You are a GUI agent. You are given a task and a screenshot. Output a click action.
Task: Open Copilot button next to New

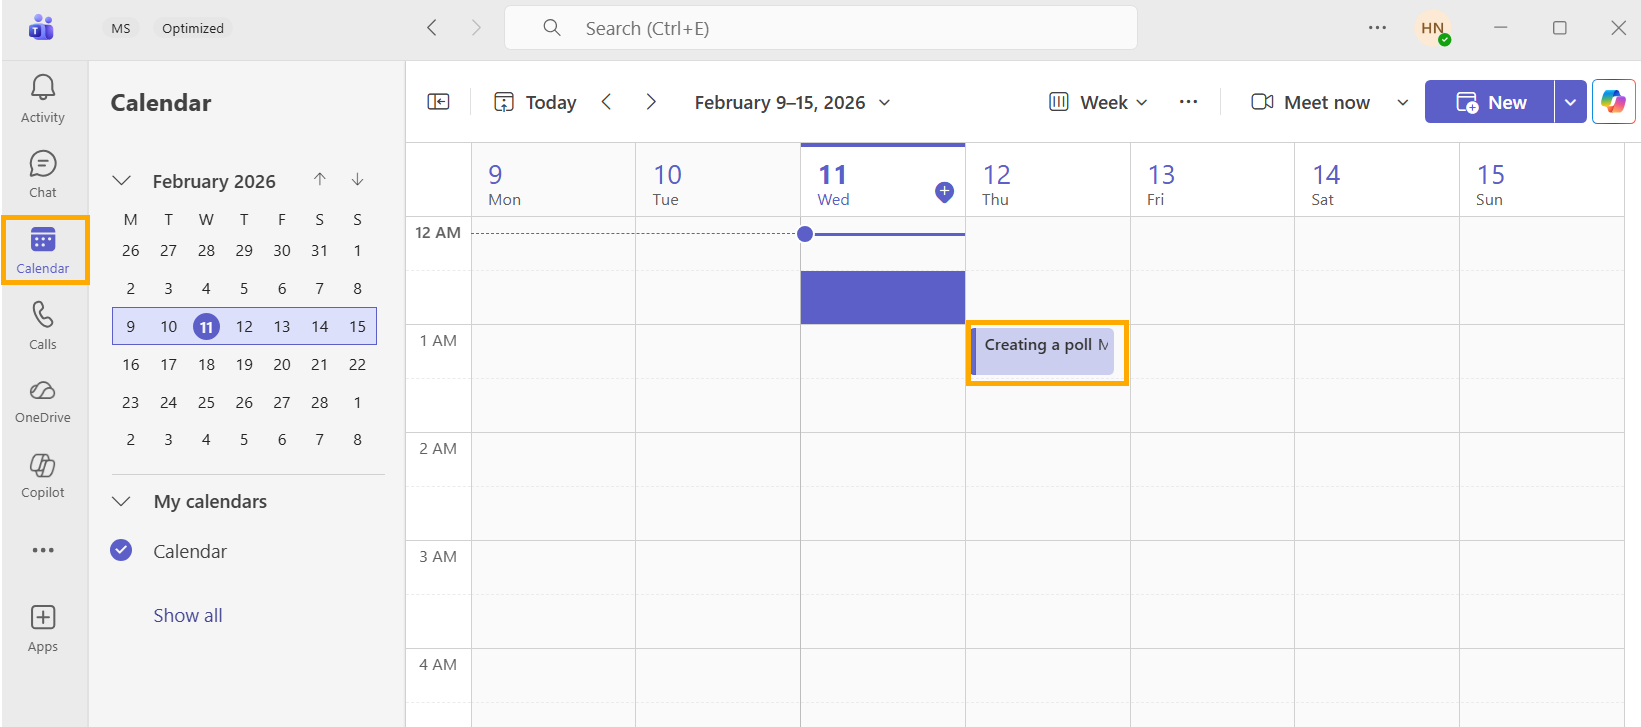click(1613, 102)
